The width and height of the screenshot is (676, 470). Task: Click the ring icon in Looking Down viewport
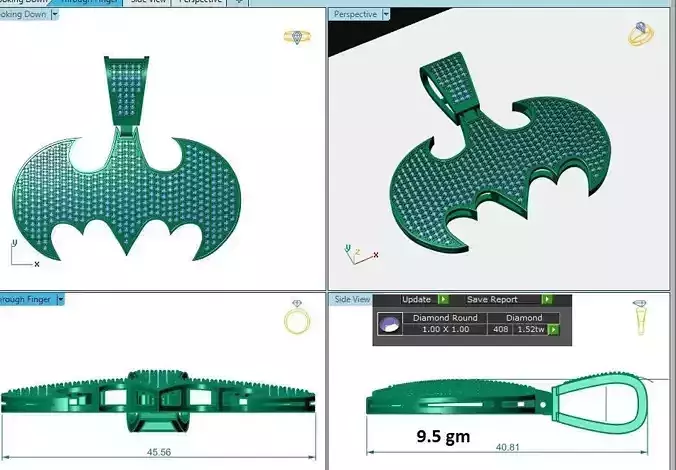297,37
